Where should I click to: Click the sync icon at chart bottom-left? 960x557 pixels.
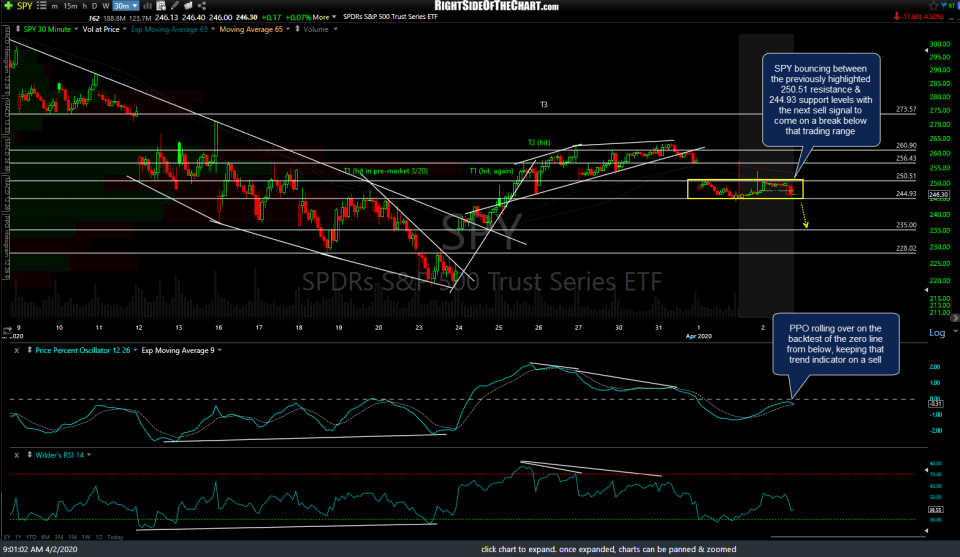7,331
